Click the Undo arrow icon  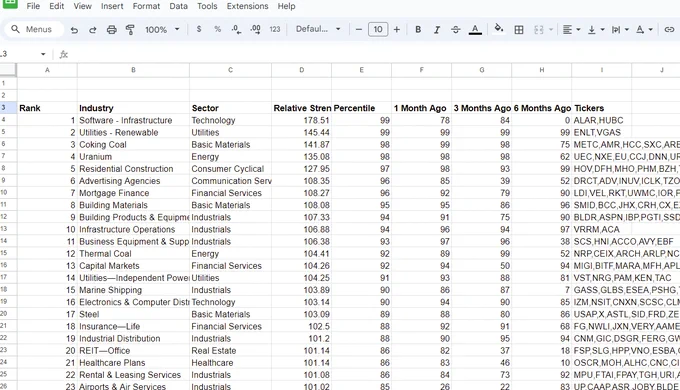(x=74, y=29)
